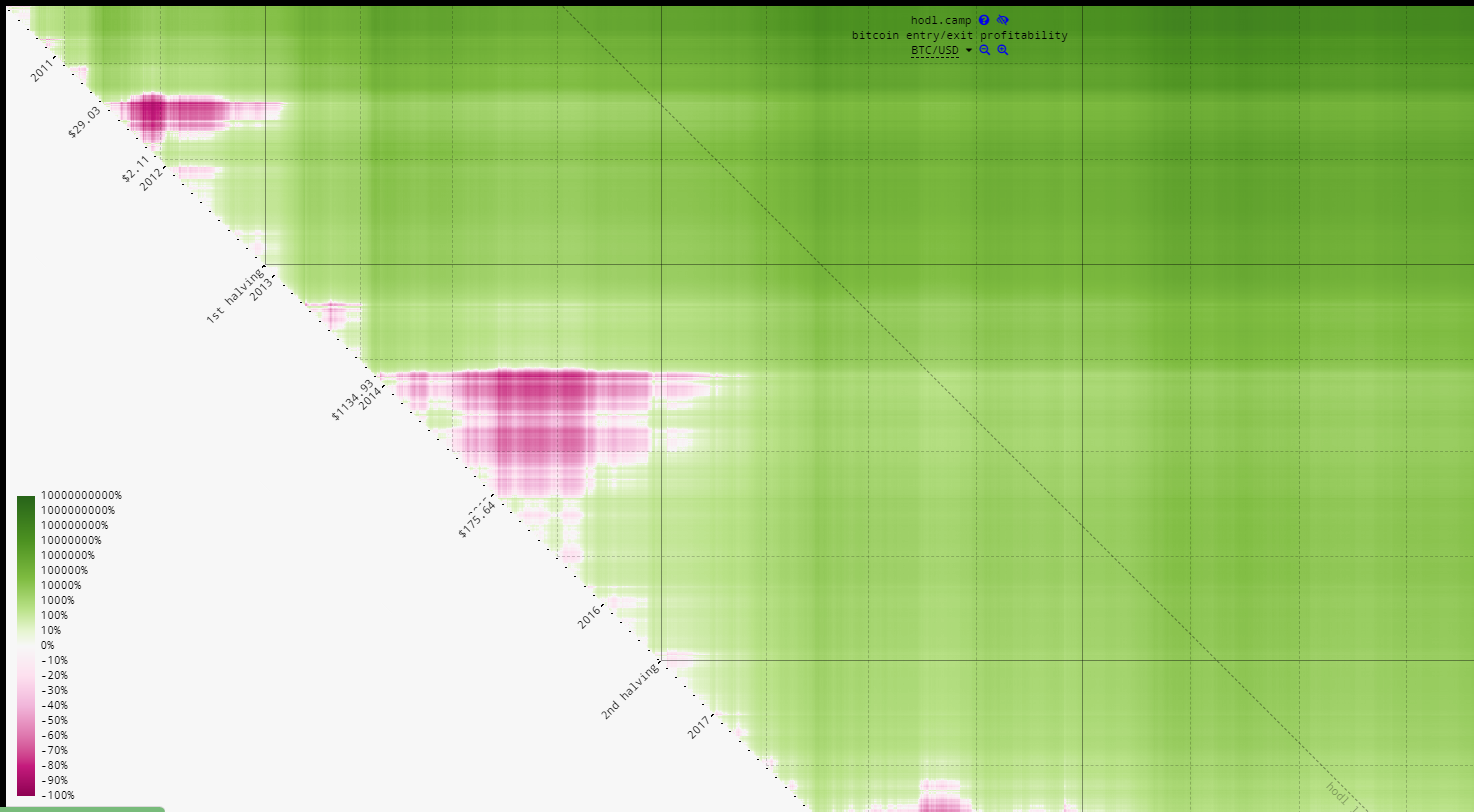The image size is (1474, 812).
Task: Select the 2013 year axis label
Action: pos(261,289)
